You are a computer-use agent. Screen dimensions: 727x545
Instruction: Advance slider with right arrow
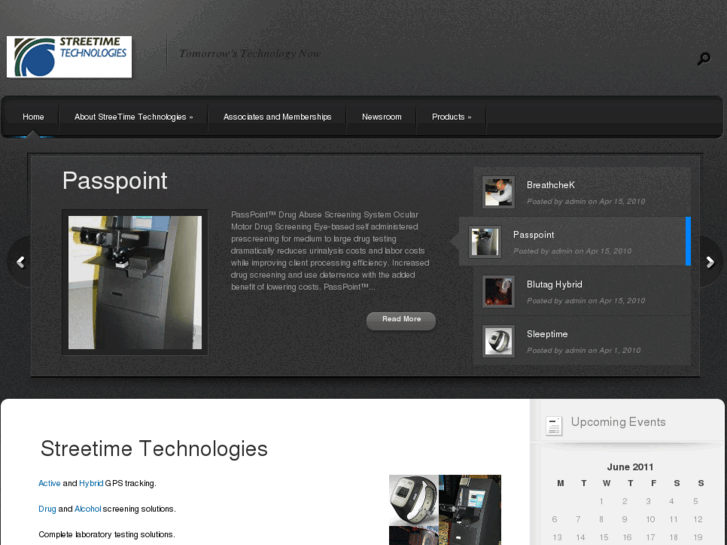pos(710,262)
